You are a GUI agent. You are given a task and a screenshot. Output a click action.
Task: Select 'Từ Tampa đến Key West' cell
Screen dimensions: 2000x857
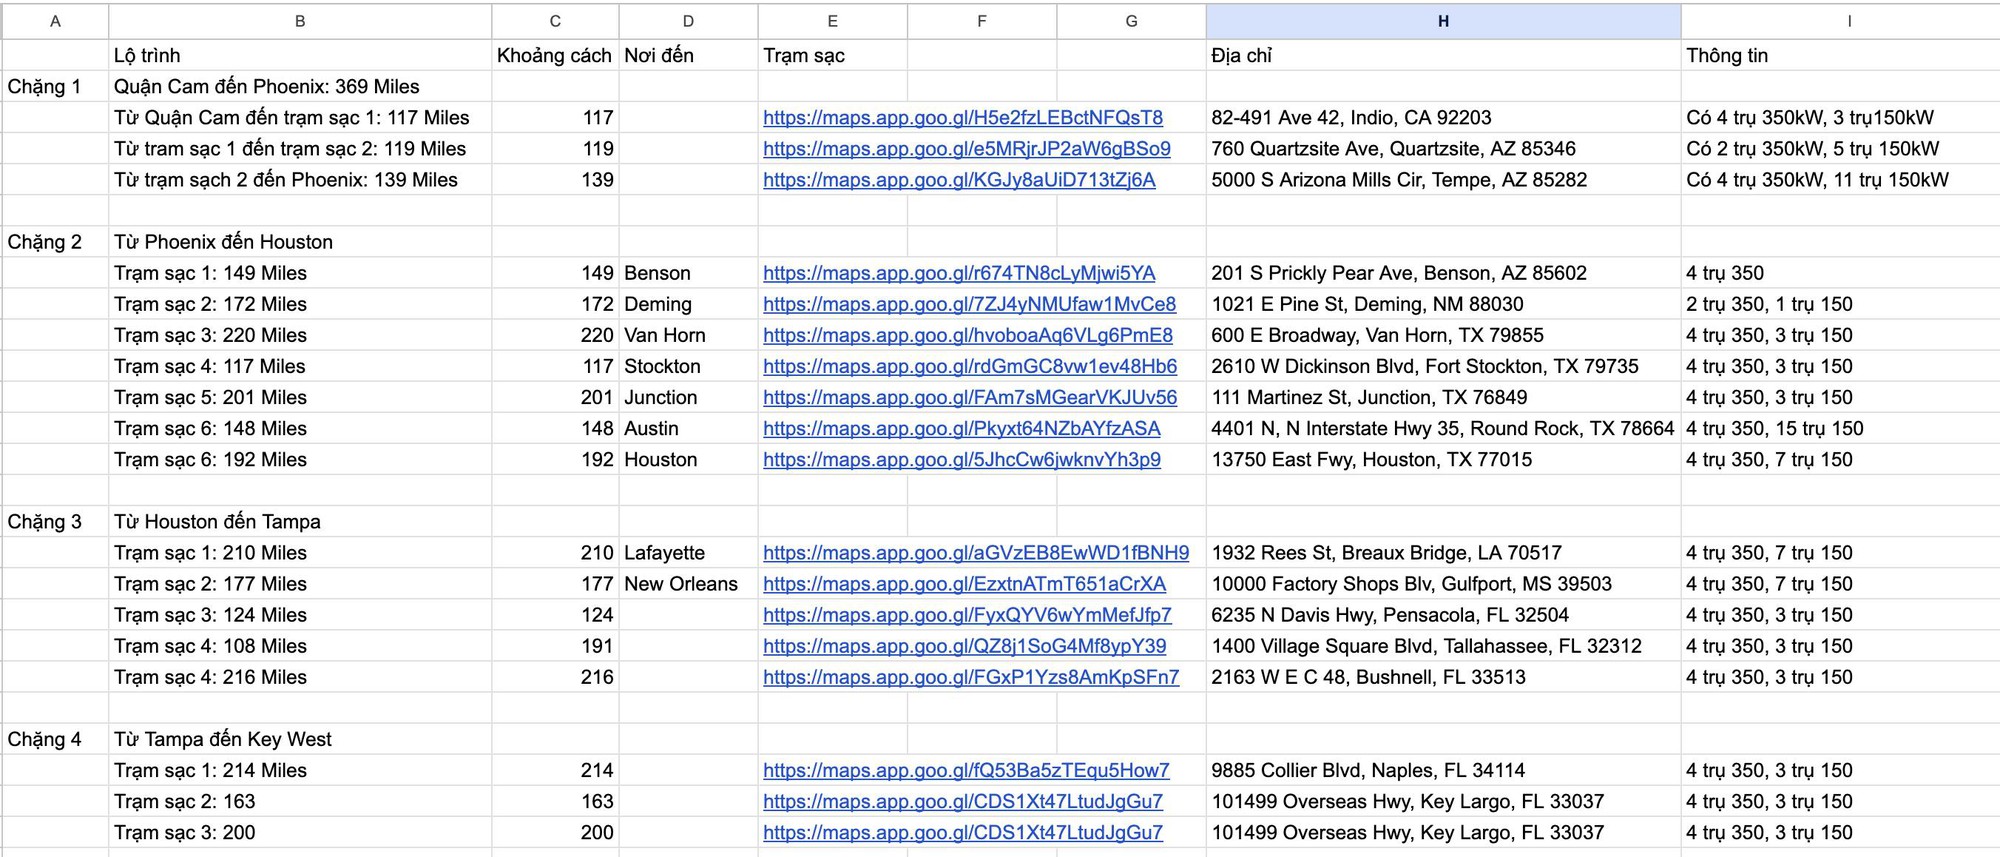pyautogui.click(x=300, y=739)
